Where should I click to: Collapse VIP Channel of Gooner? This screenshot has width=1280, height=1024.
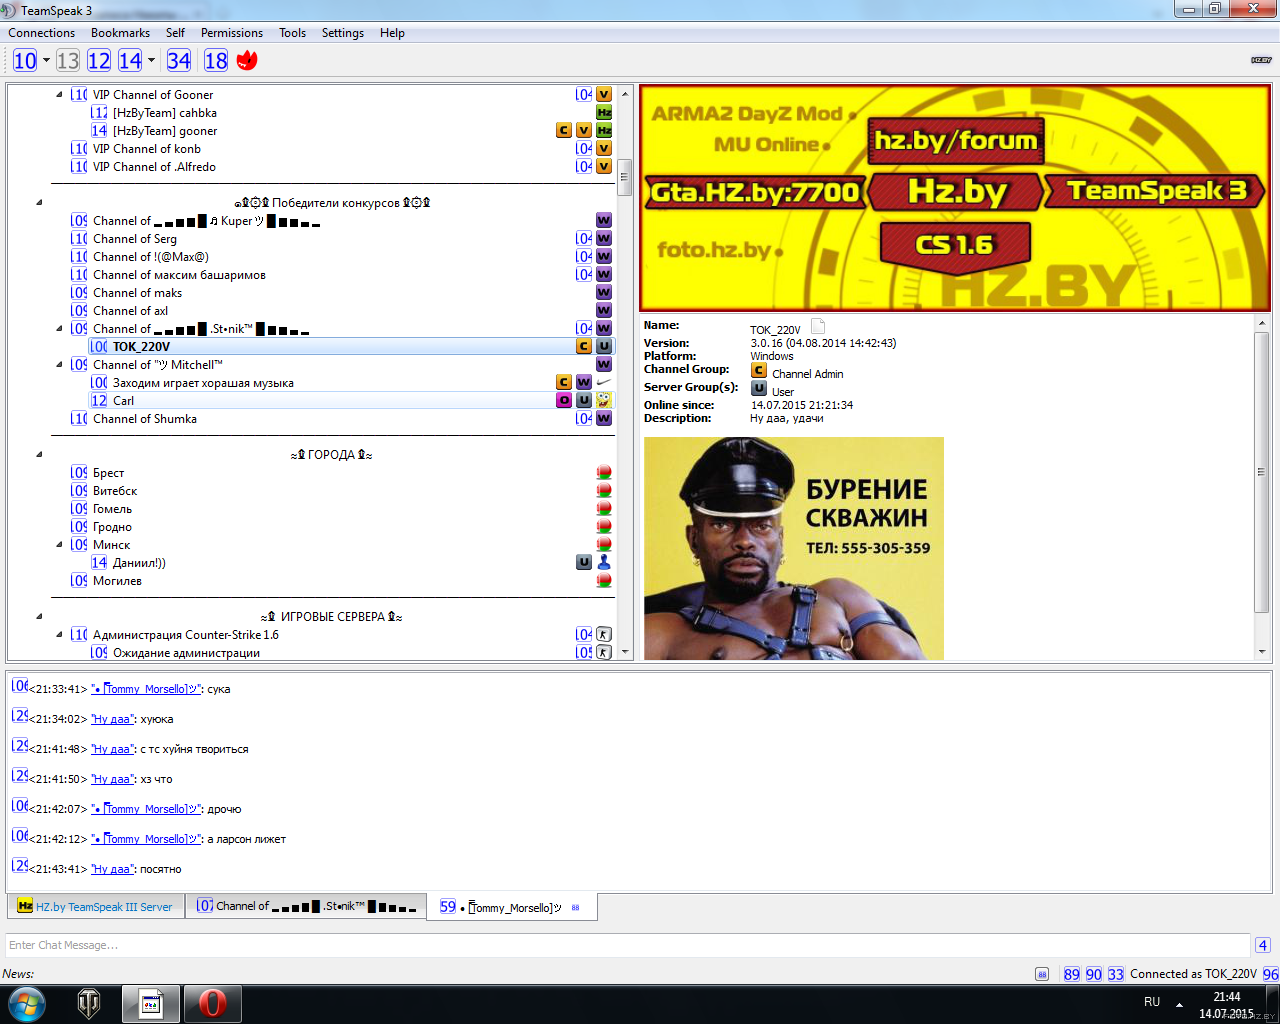[x=59, y=95]
